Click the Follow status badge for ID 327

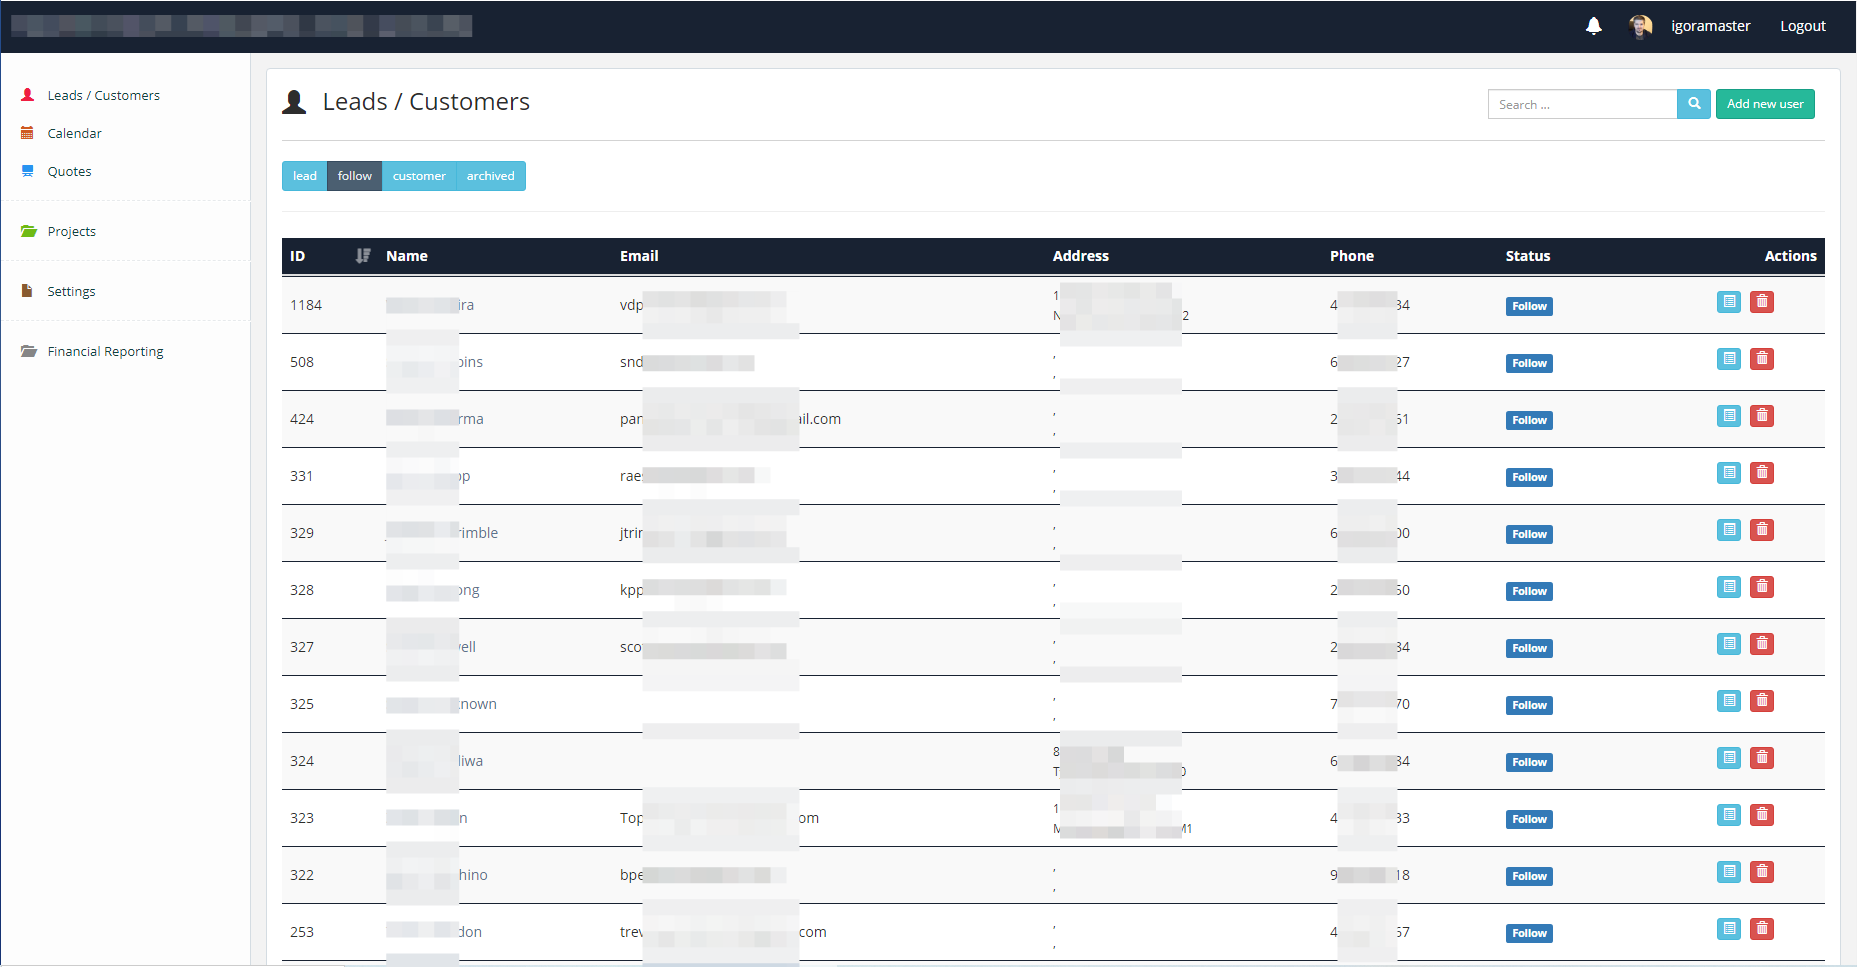point(1529,648)
